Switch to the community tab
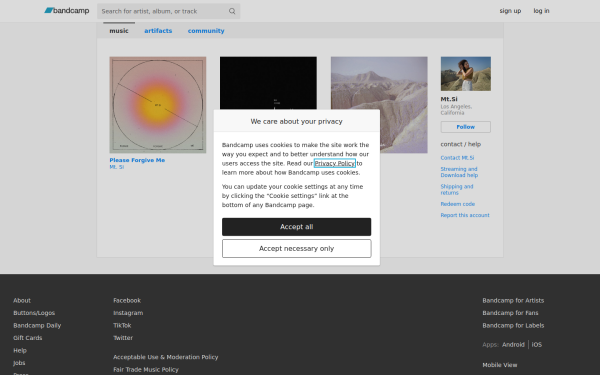The height and width of the screenshot is (375, 600). (206, 31)
